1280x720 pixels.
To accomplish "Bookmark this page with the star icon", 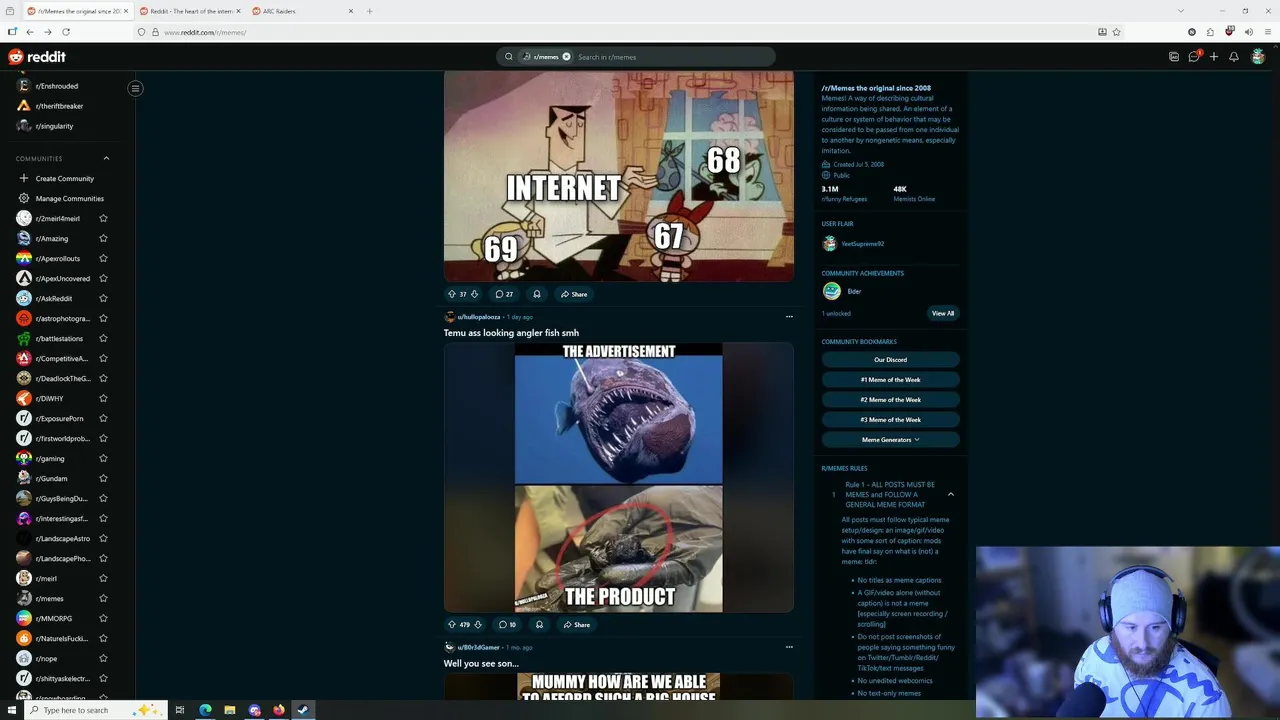I will pyautogui.click(x=1117, y=32).
